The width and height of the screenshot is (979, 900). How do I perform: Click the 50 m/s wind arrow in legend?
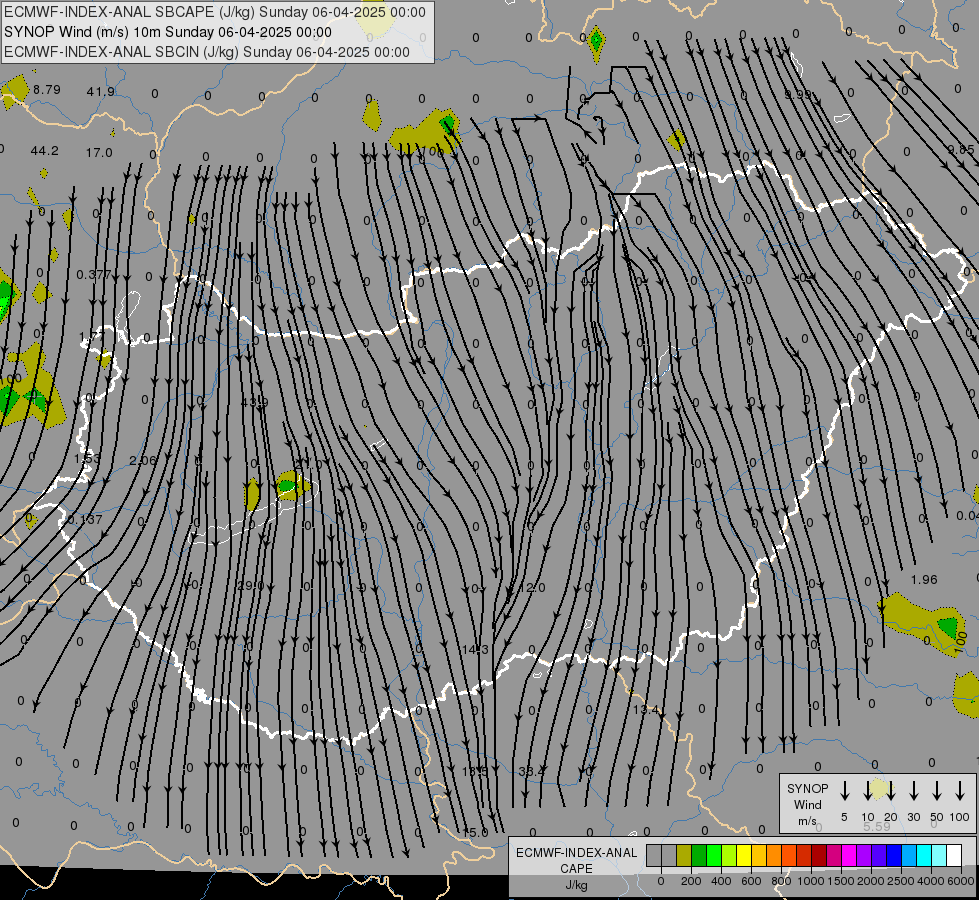(937, 791)
